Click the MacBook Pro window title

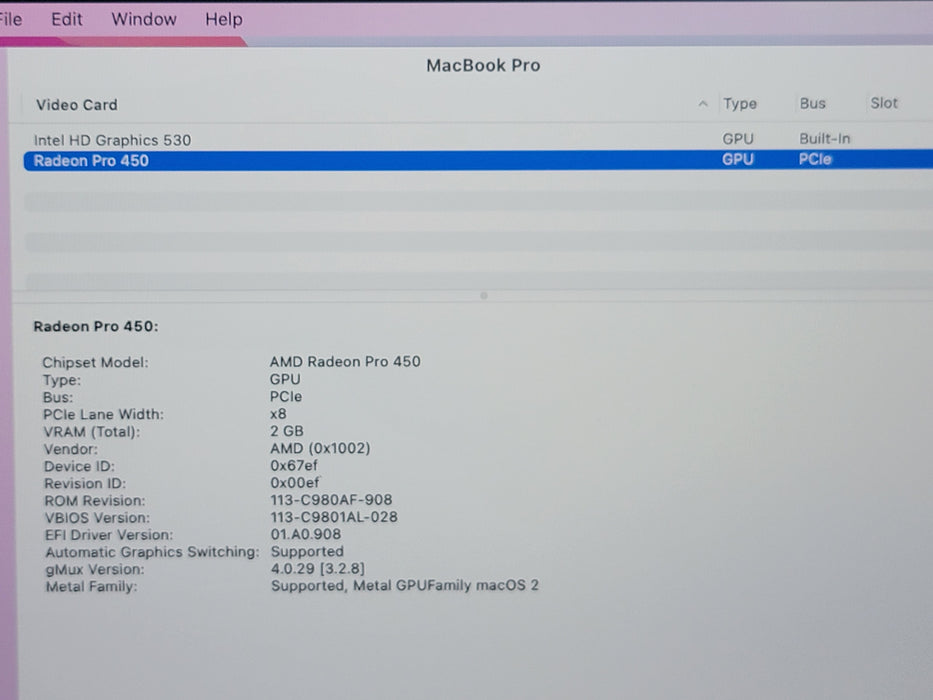coord(483,65)
